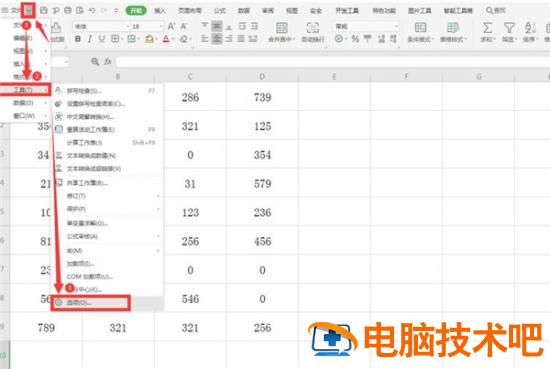Click the 查找 search box at ribbon end
The image size is (550, 369).
click(x=496, y=11)
